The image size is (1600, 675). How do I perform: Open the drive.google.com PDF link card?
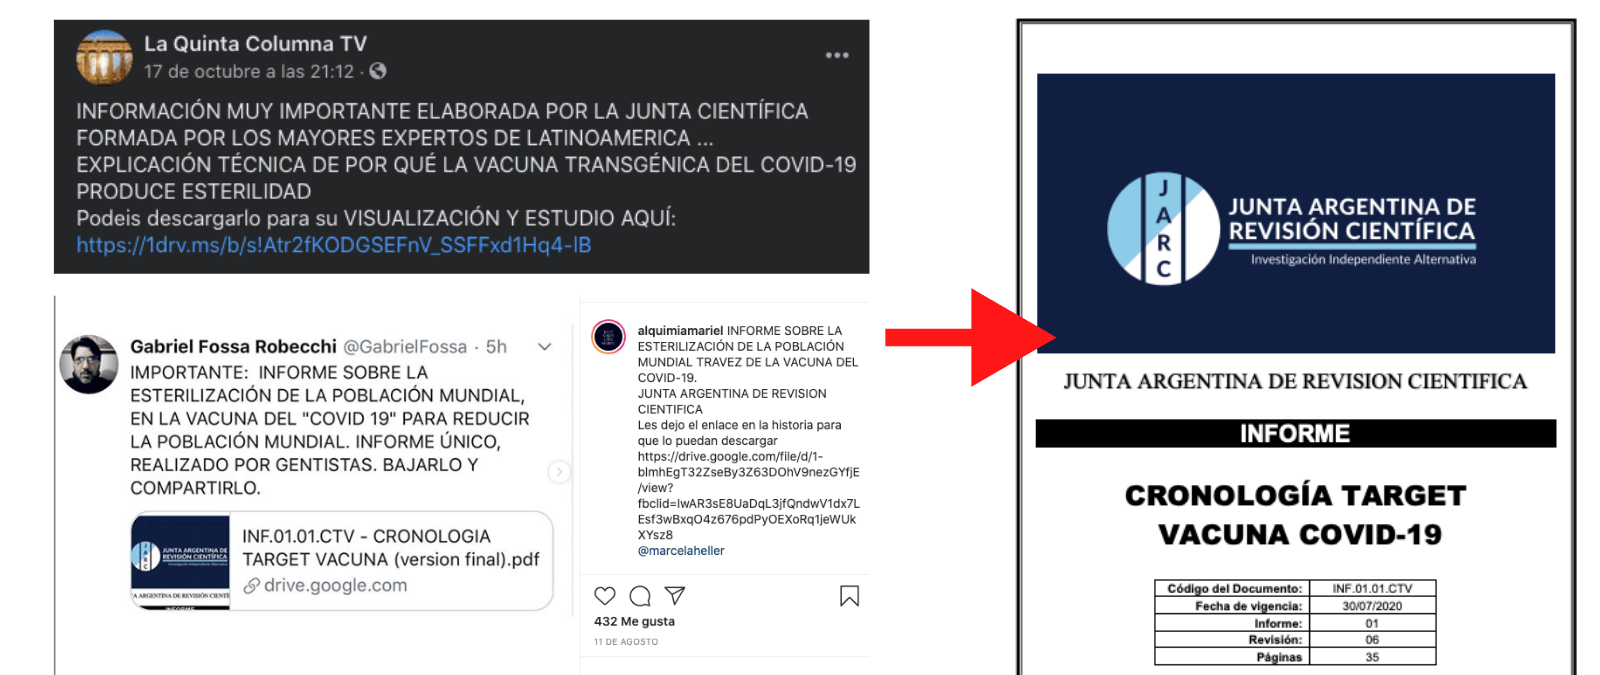342,561
